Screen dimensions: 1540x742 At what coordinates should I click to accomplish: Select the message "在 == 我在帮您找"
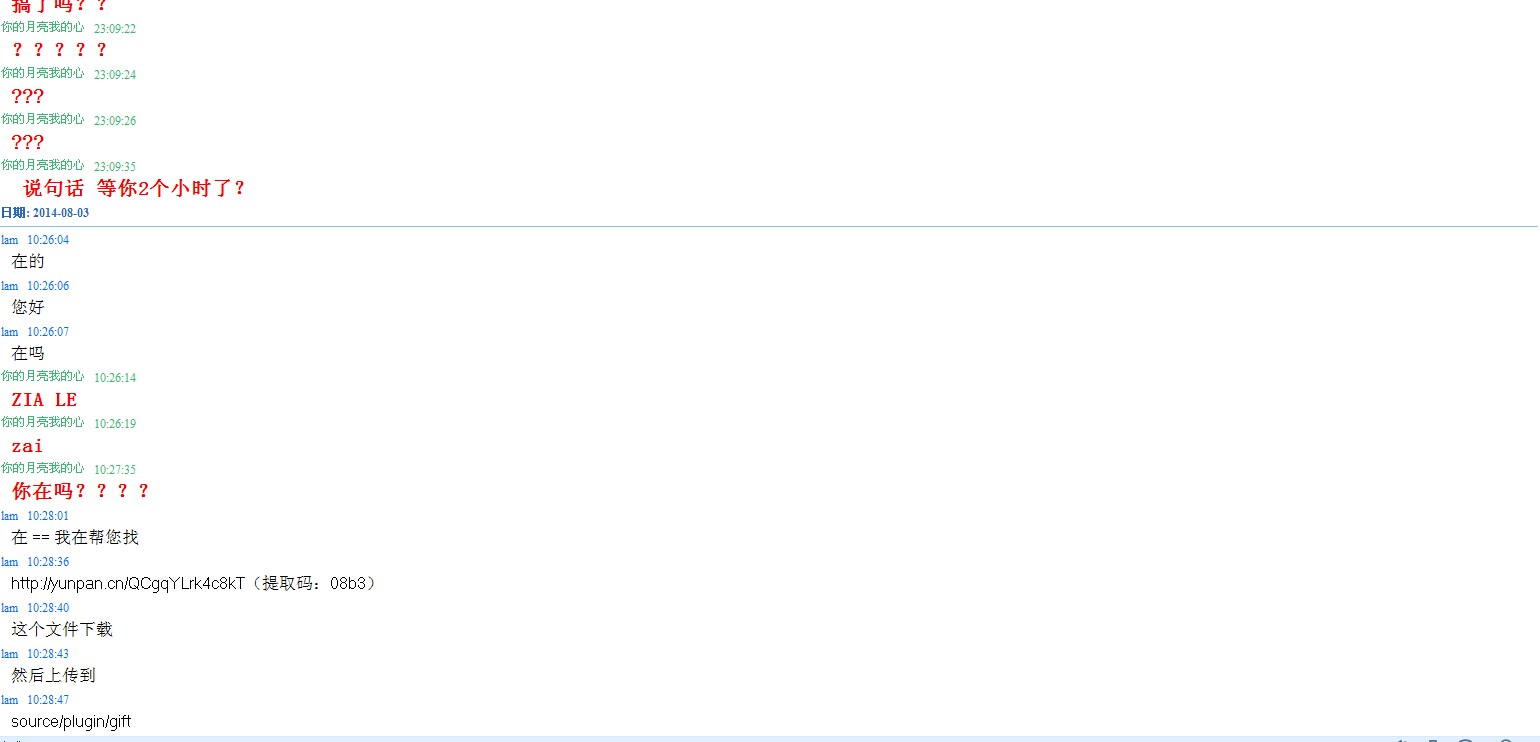(75, 537)
